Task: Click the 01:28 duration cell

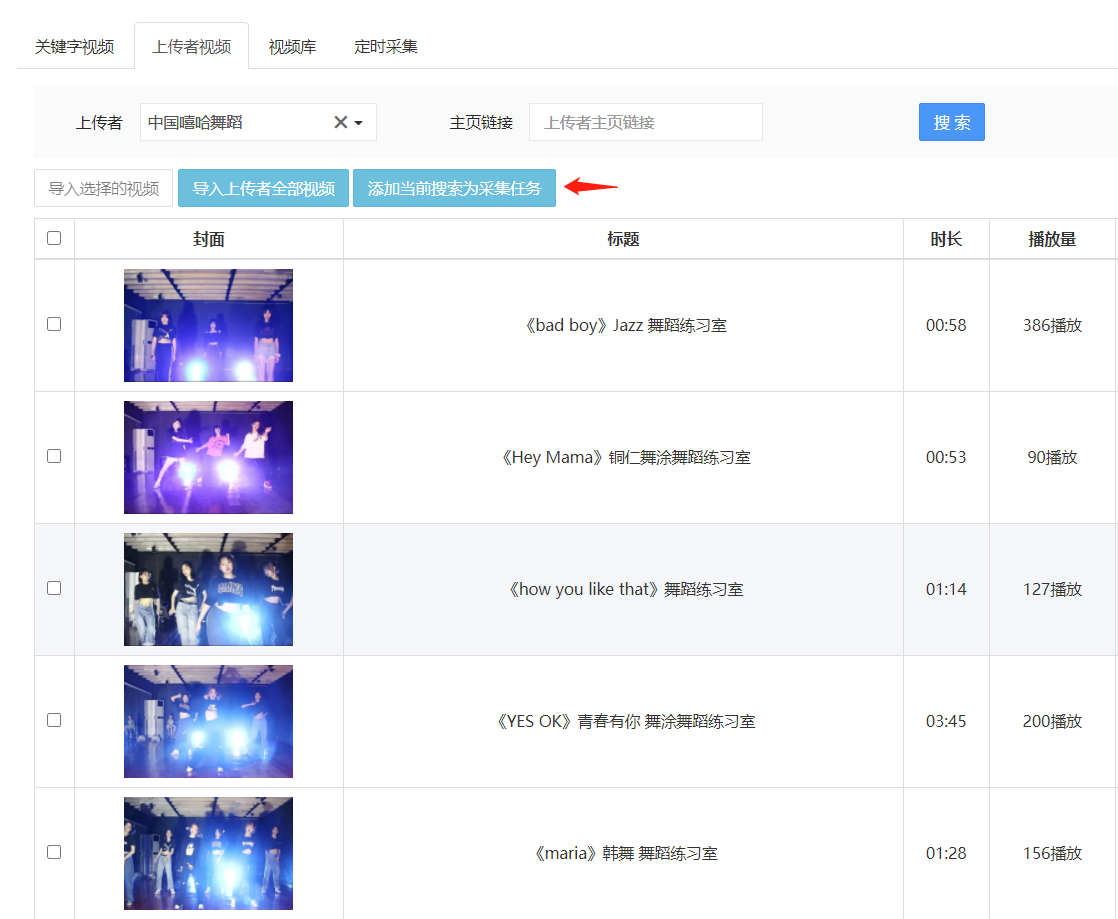Action: click(946, 853)
